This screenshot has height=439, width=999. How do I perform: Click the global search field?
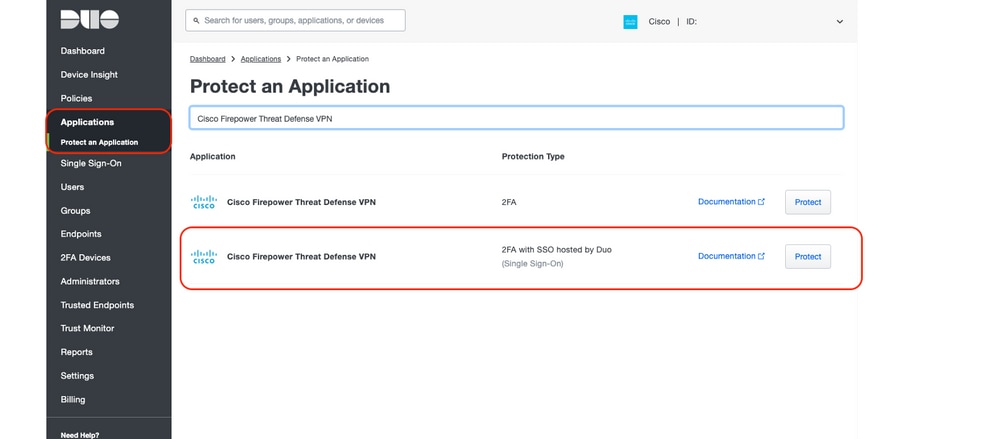tap(295, 20)
